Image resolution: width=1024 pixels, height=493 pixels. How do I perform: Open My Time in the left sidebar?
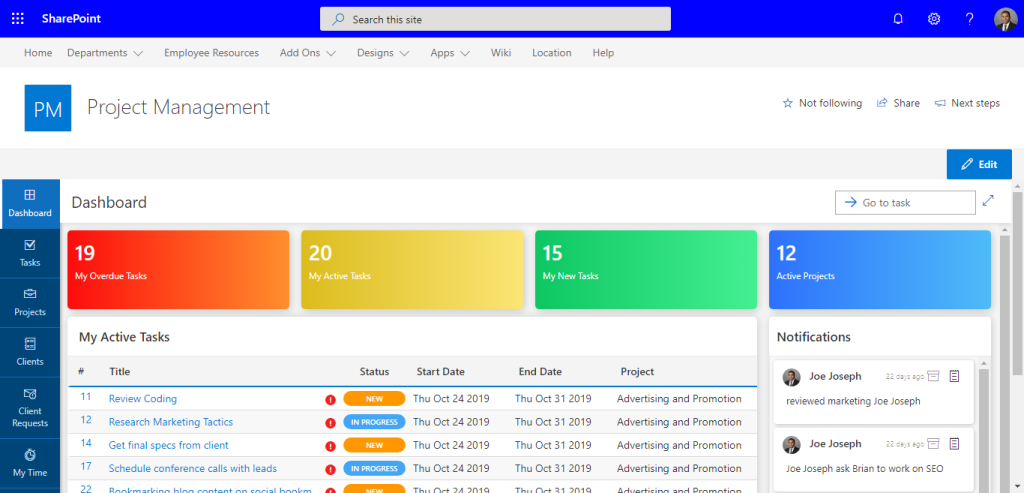(30, 463)
